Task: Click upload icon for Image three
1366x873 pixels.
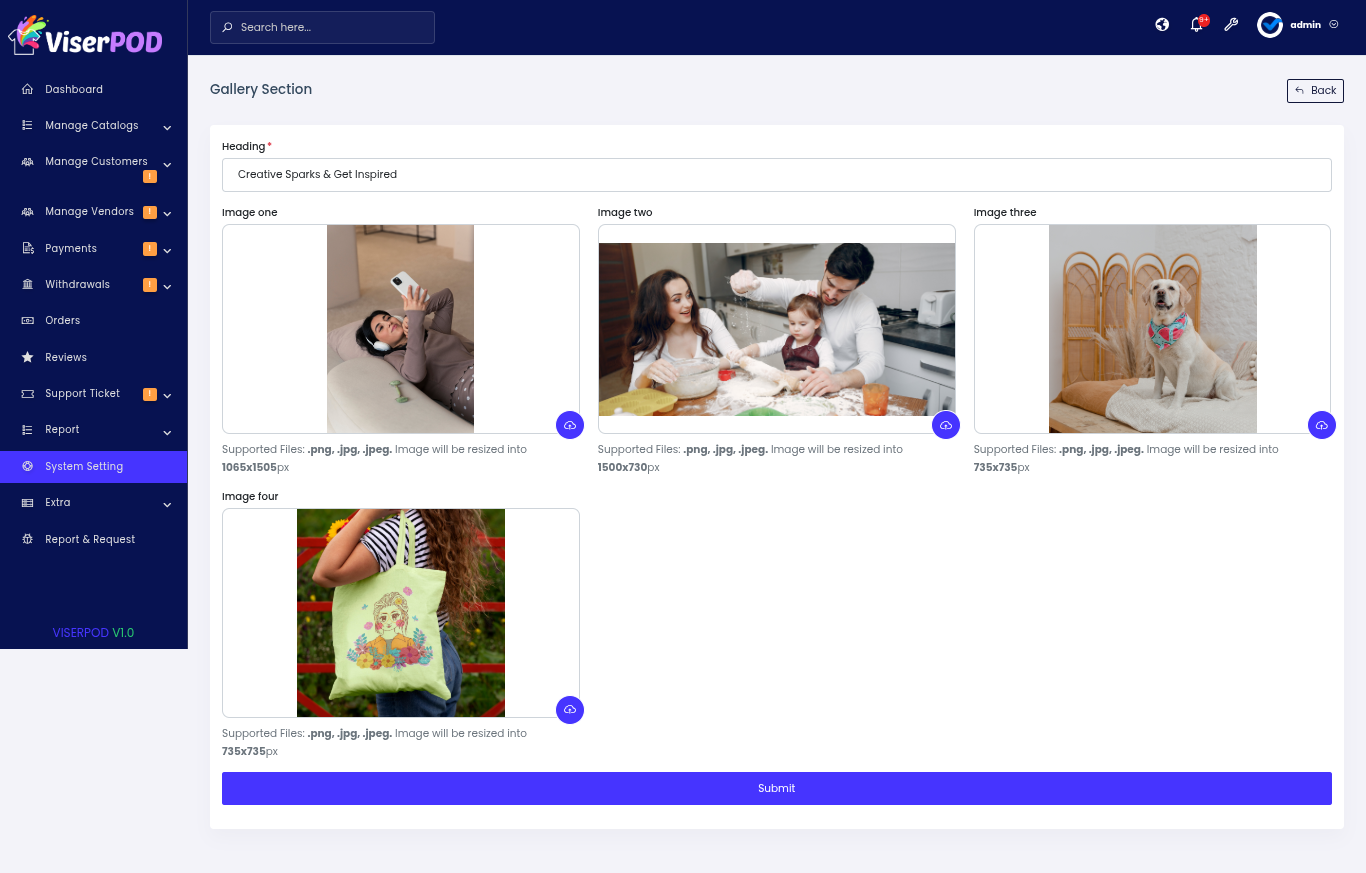Action: [1322, 425]
